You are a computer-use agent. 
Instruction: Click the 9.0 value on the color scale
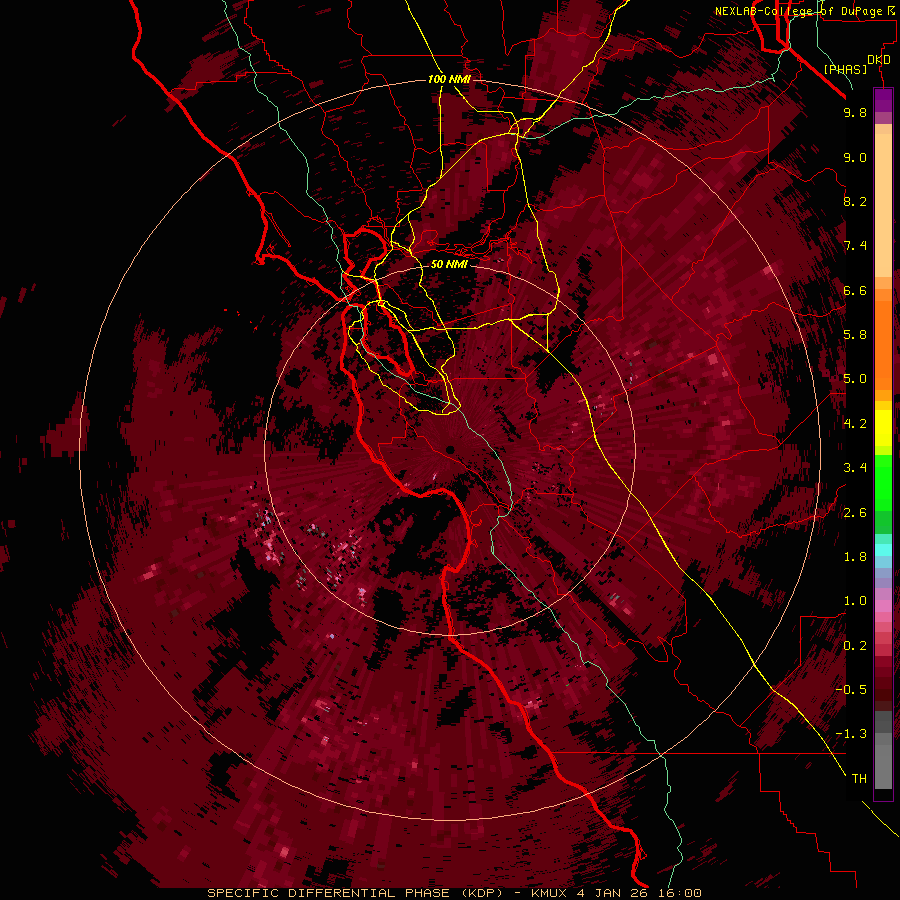click(855, 157)
